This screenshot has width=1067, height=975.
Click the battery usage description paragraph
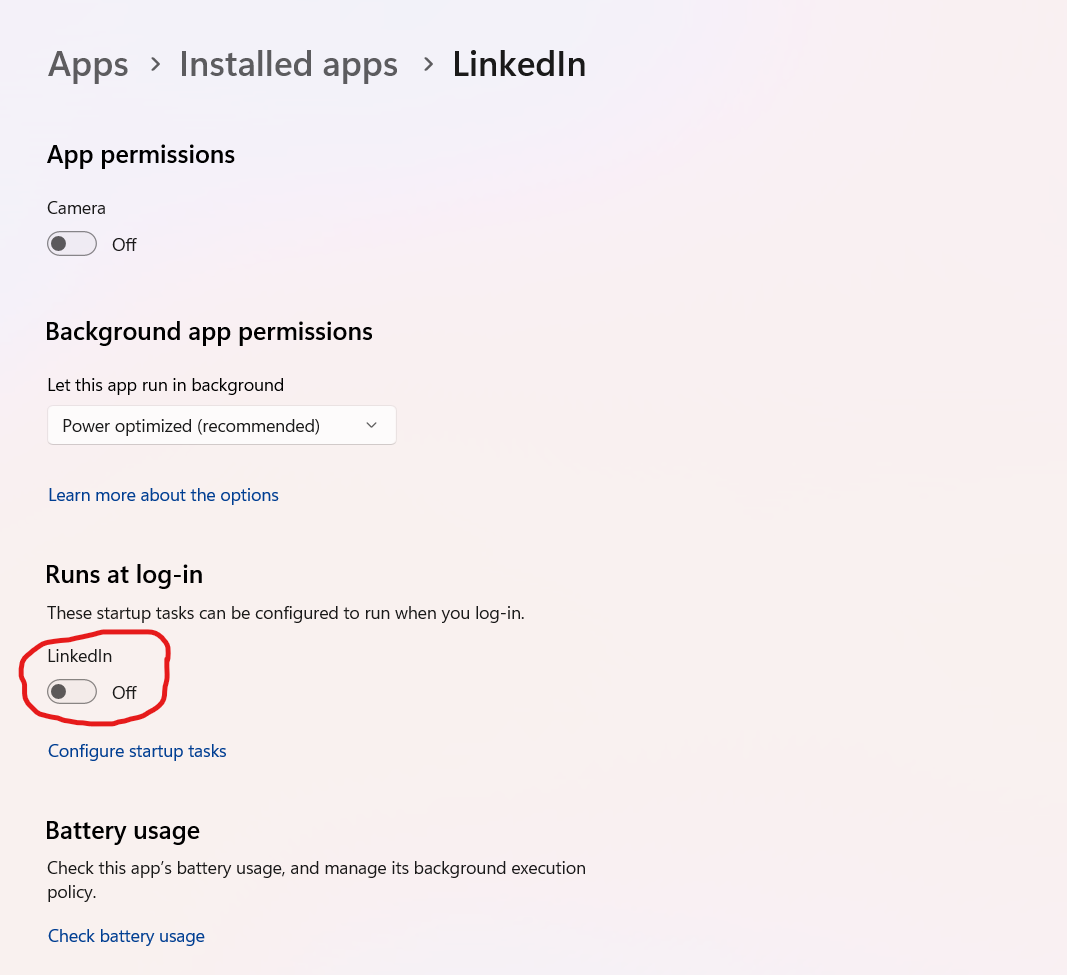(316, 880)
